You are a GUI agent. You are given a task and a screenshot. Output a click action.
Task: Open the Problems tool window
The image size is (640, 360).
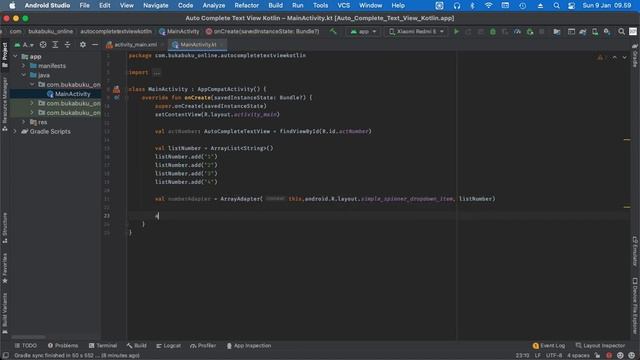pos(62,346)
